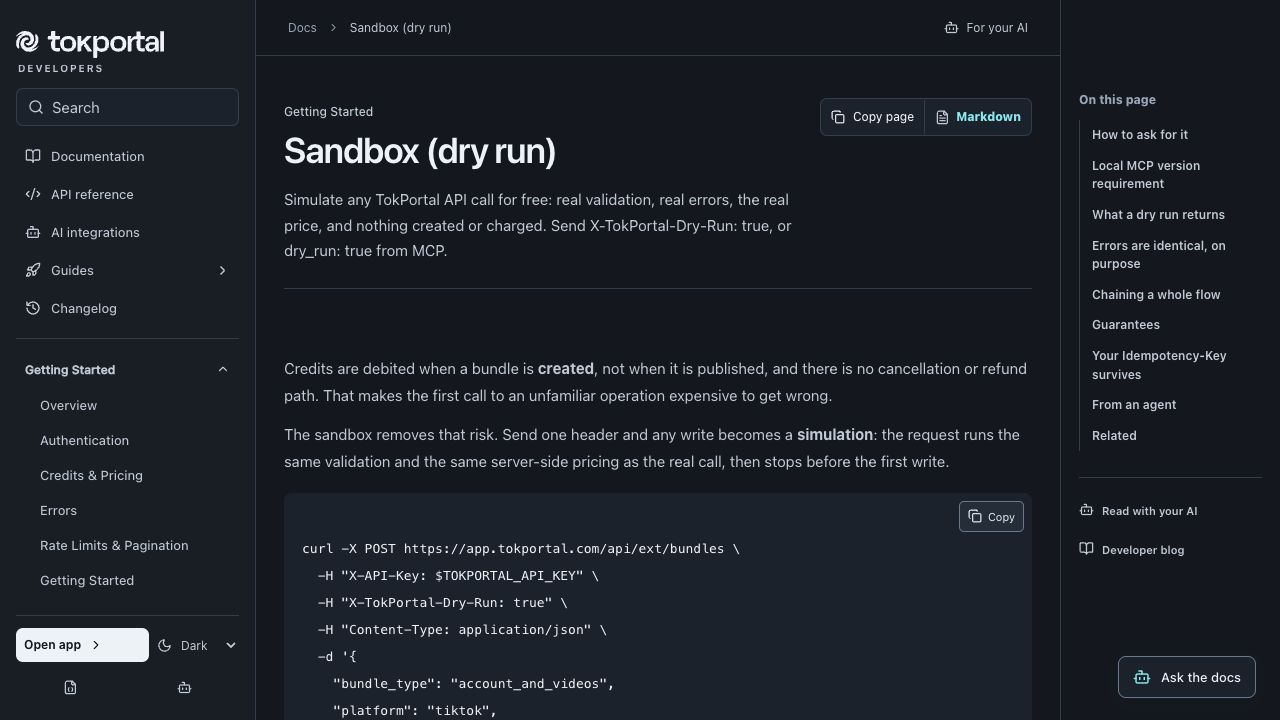
Task: Click the rocket icon beside Guides
Action: click(x=33, y=270)
